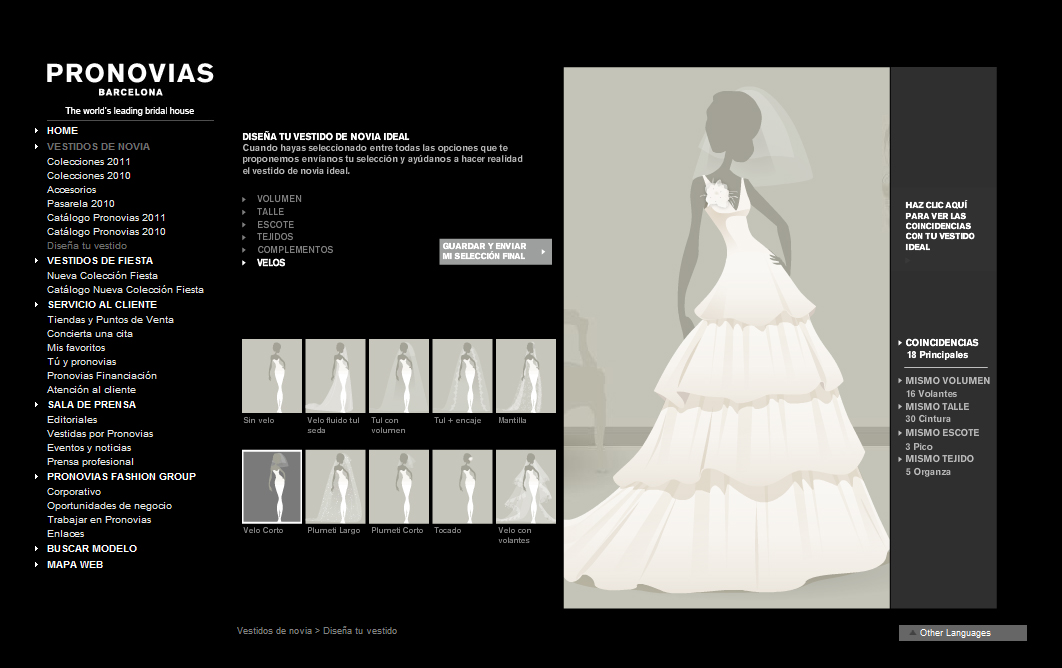Click Haz clic aquí para ver coincidencias
The width and height of the screenshot is (1062, 668).
(x=939, y=226)
